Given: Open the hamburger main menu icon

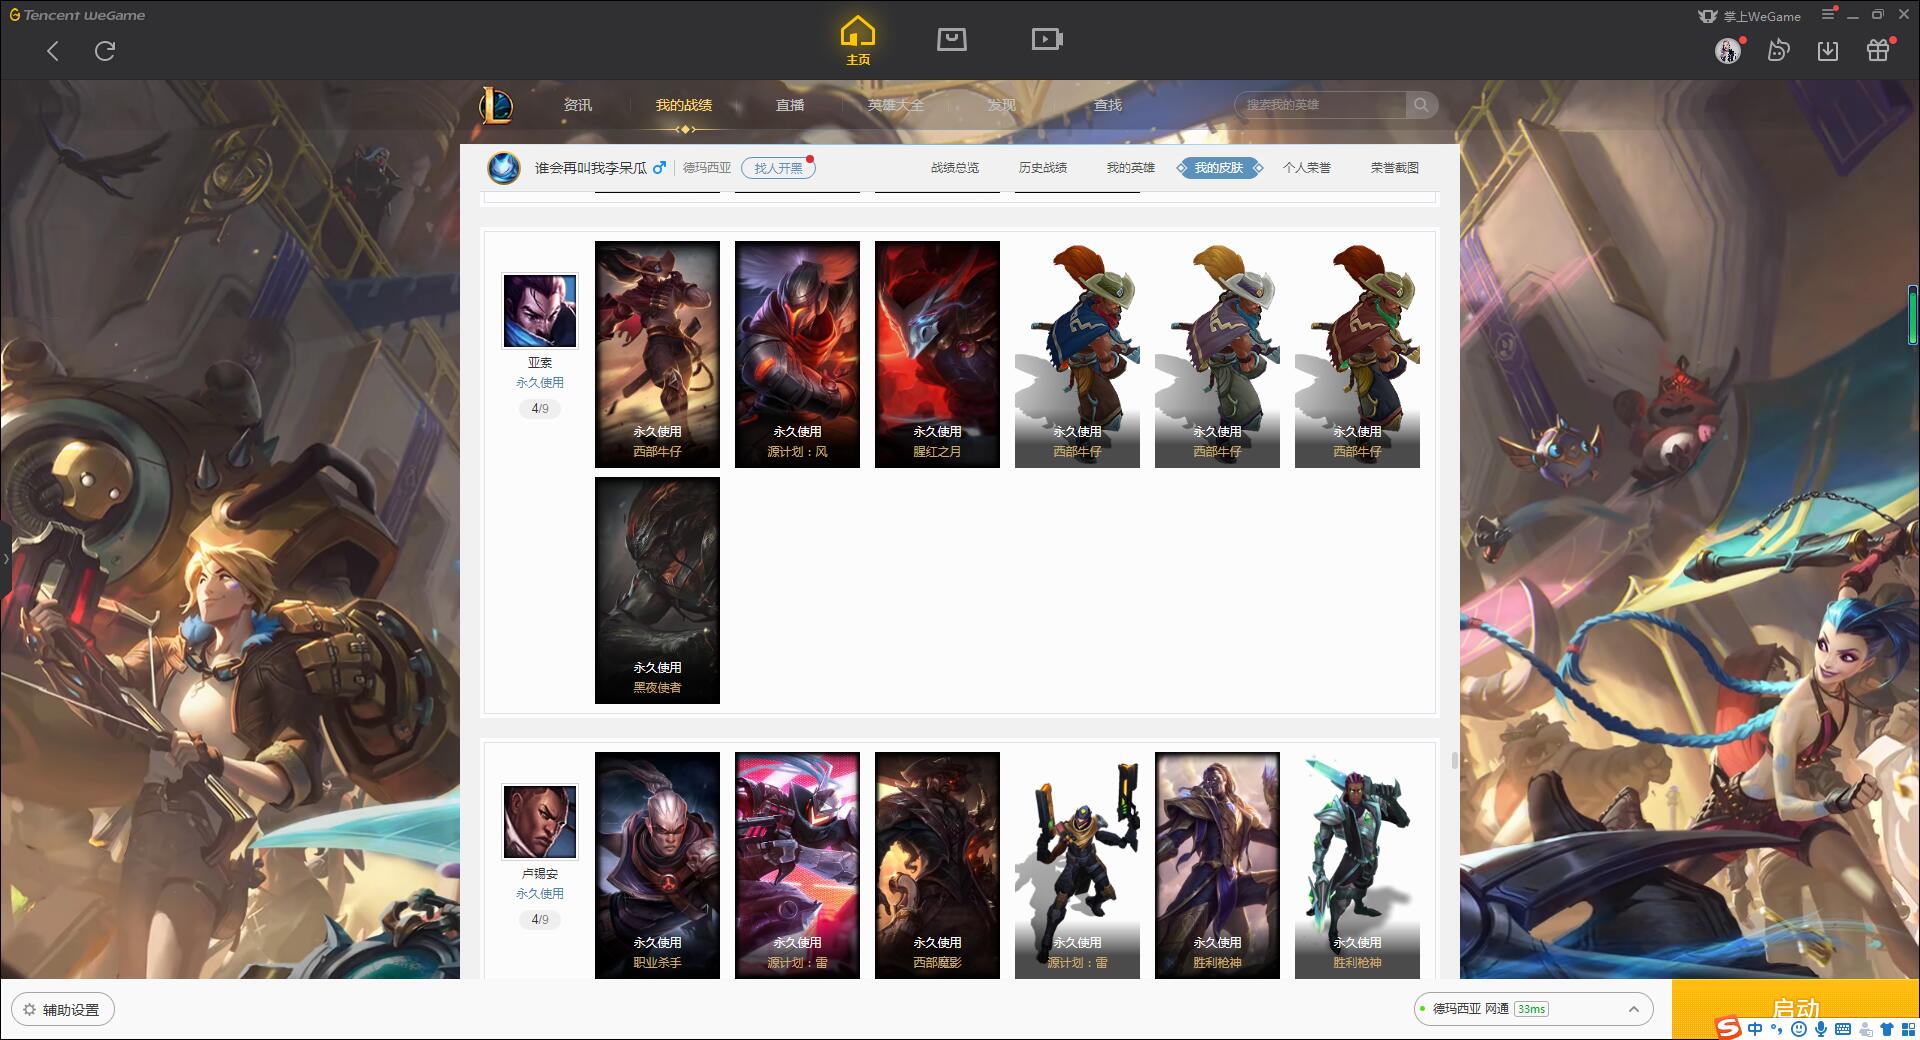Looking at the screenshot, I should click(x=1828, y=14).
